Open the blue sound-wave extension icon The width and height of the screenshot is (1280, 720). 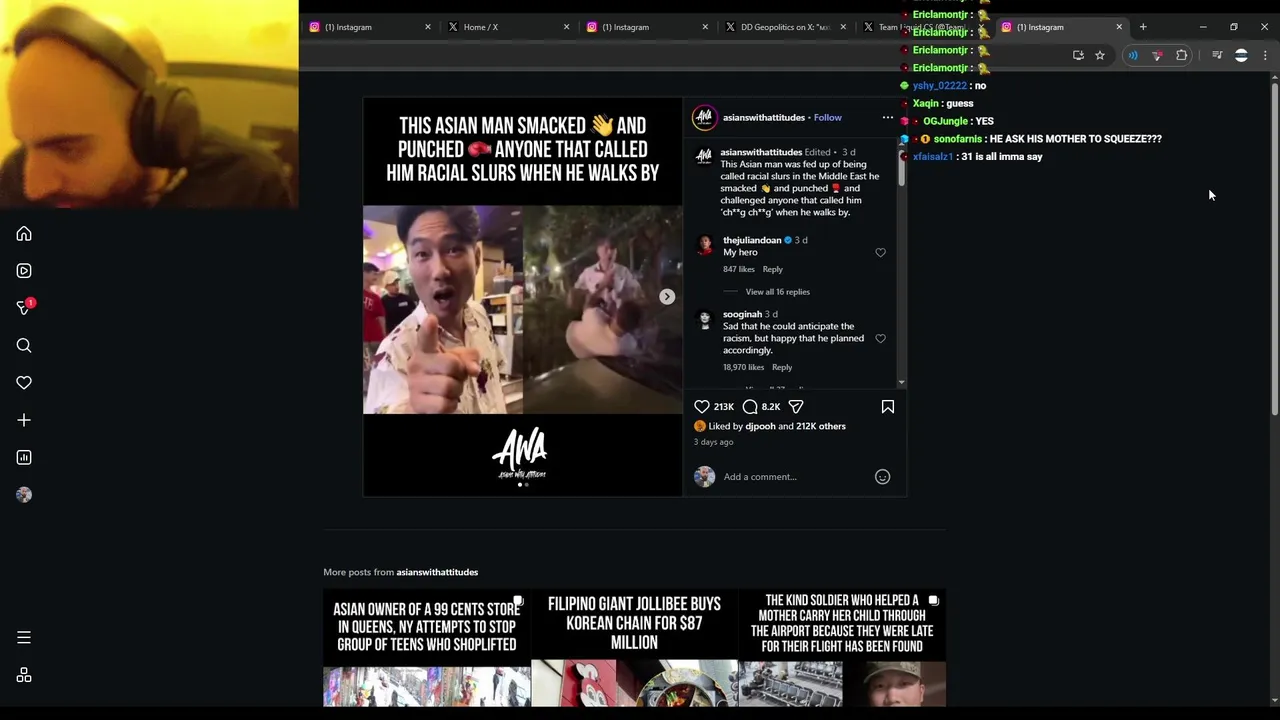(x=1133, y=56)
